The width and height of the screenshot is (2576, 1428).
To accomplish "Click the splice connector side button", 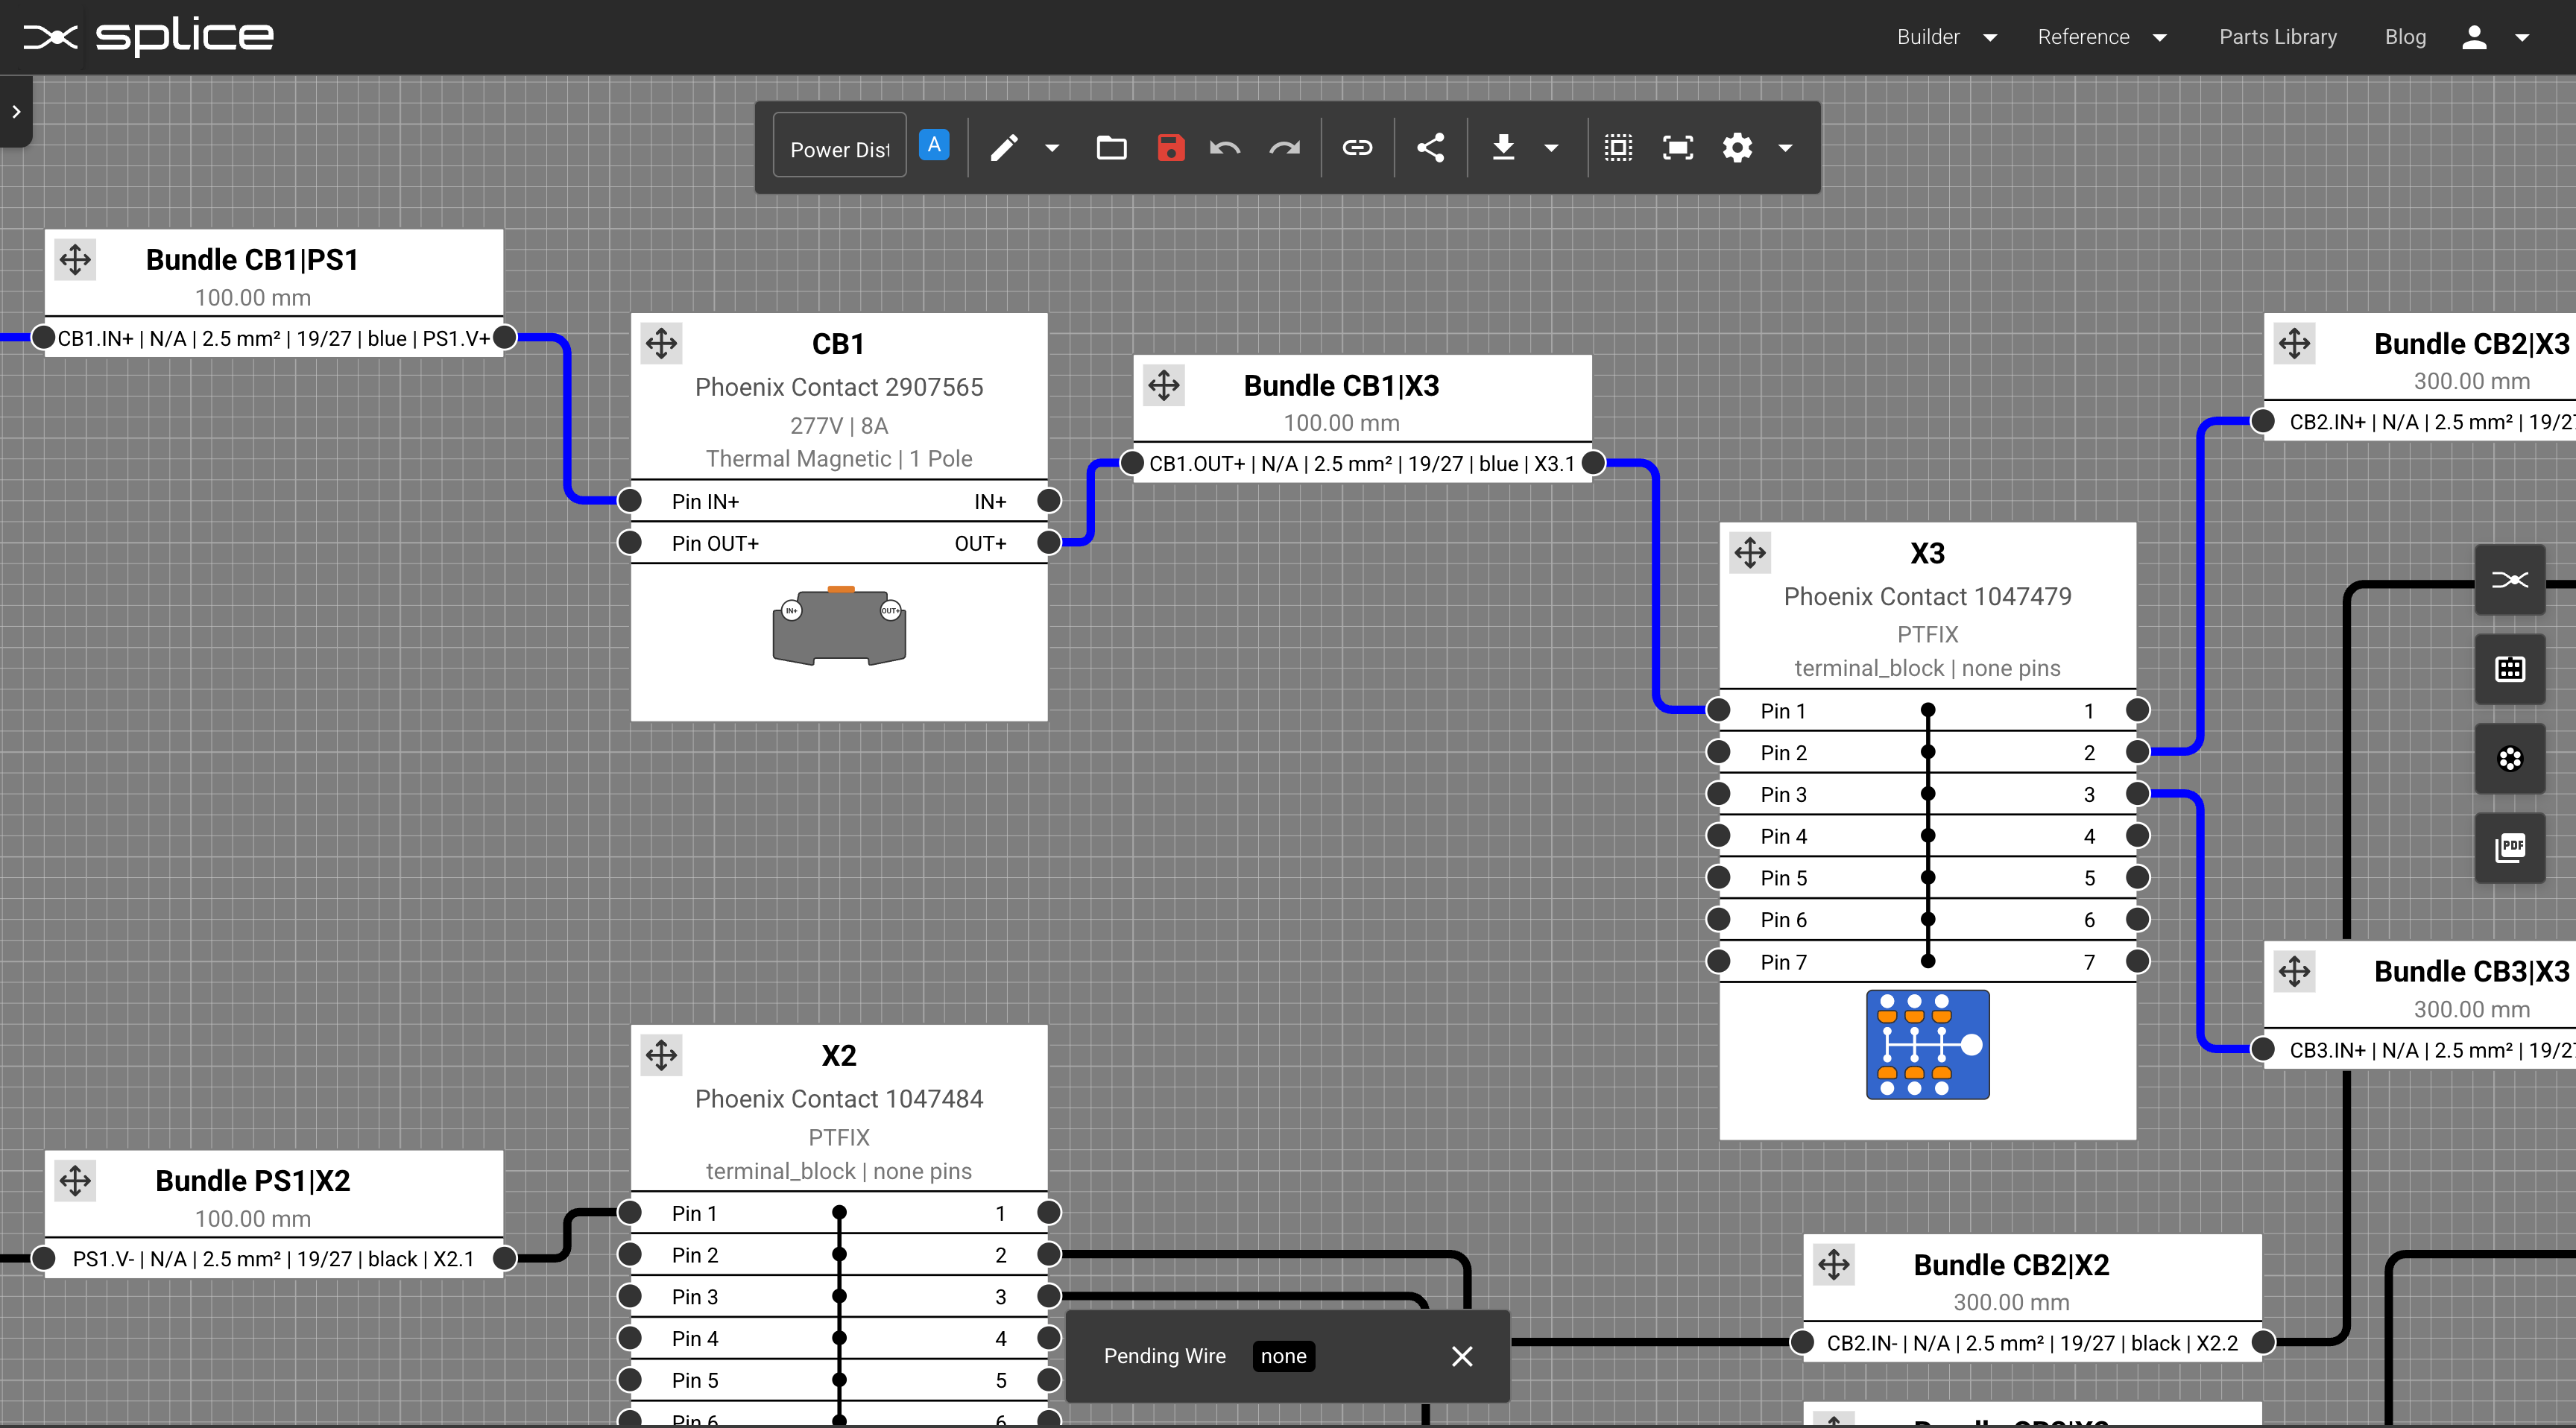I will (x=2510, y=580).
